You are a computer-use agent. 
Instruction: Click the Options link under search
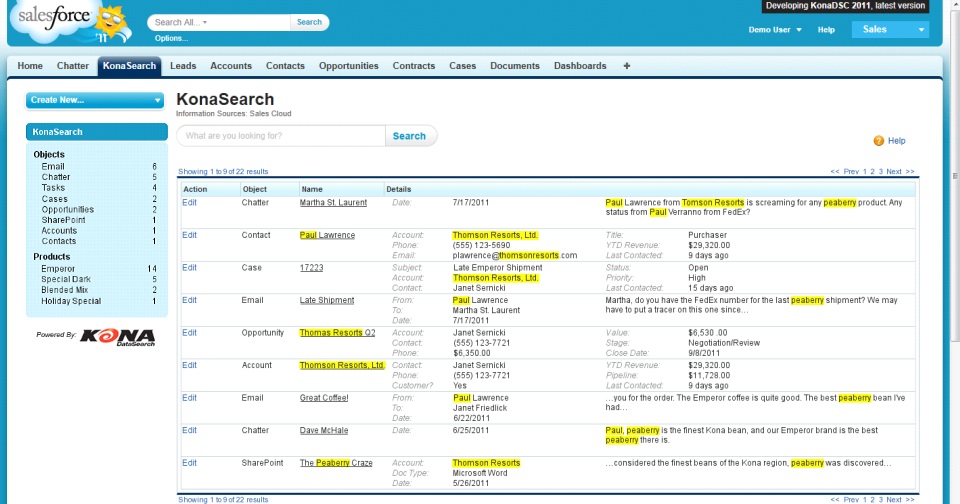coord(171,38)
